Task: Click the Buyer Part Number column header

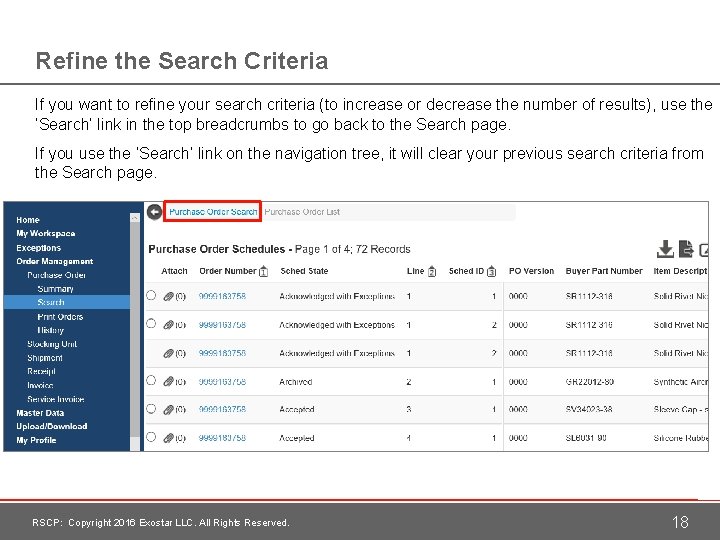Action: tap(604, 271)
